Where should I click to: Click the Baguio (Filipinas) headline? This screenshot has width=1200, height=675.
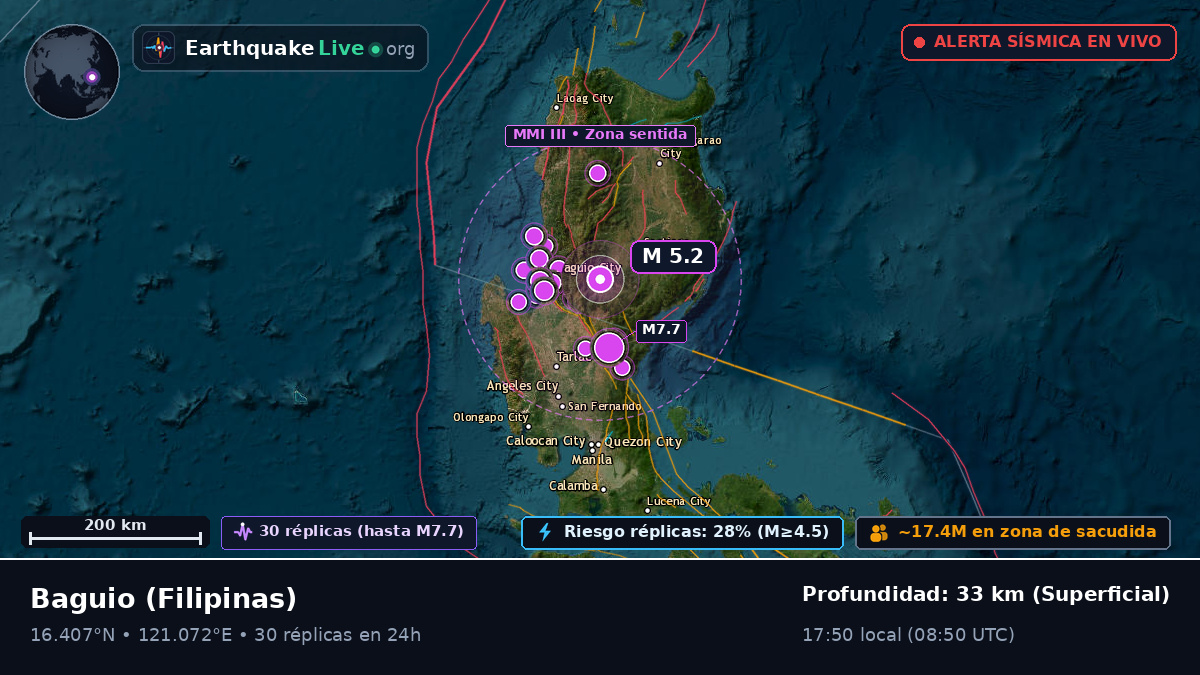coord(164,599)
